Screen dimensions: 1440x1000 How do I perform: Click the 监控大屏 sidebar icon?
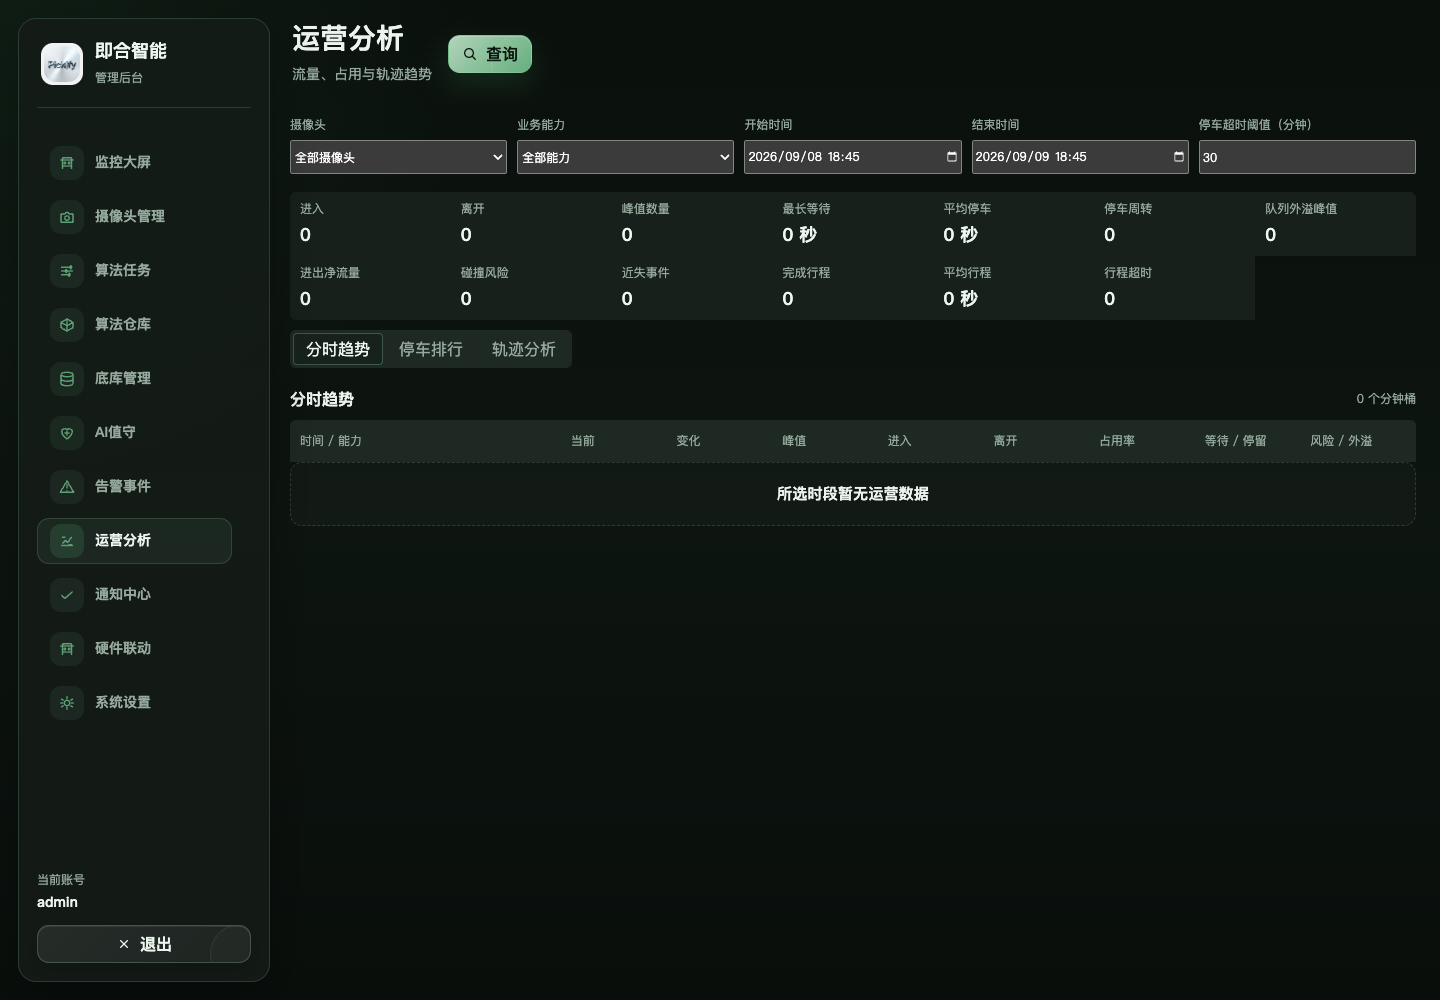pos(67,162)
